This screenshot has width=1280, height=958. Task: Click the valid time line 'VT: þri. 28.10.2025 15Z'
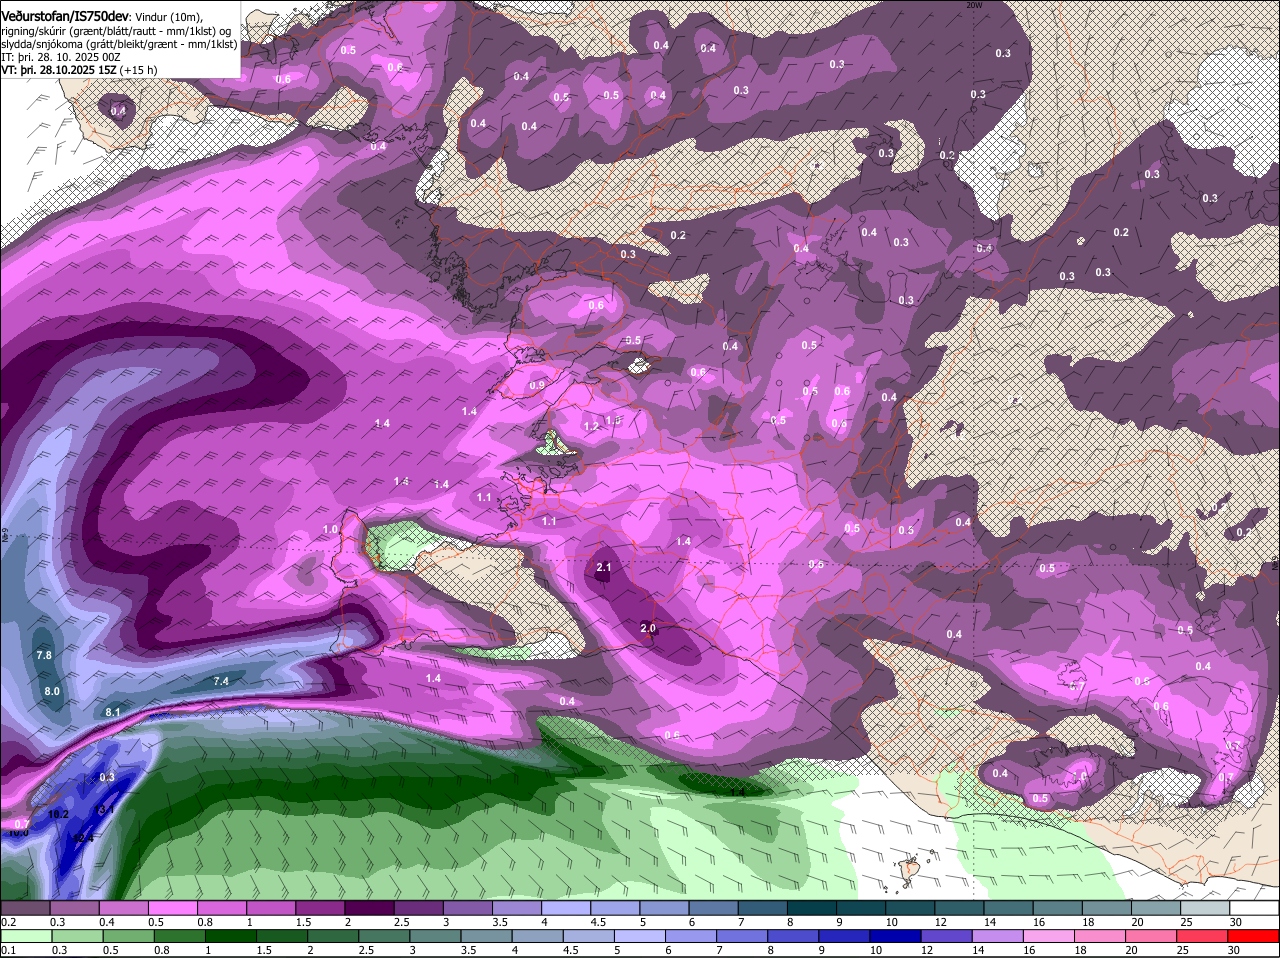(60, 70)
